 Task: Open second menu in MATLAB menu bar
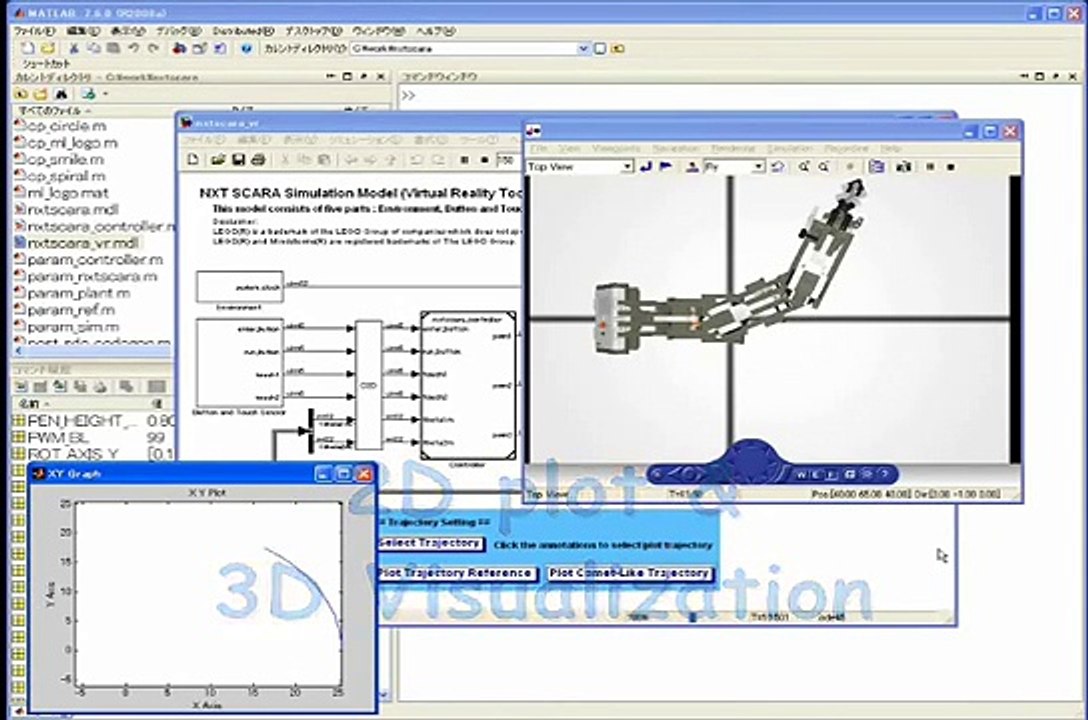point(83,31)
